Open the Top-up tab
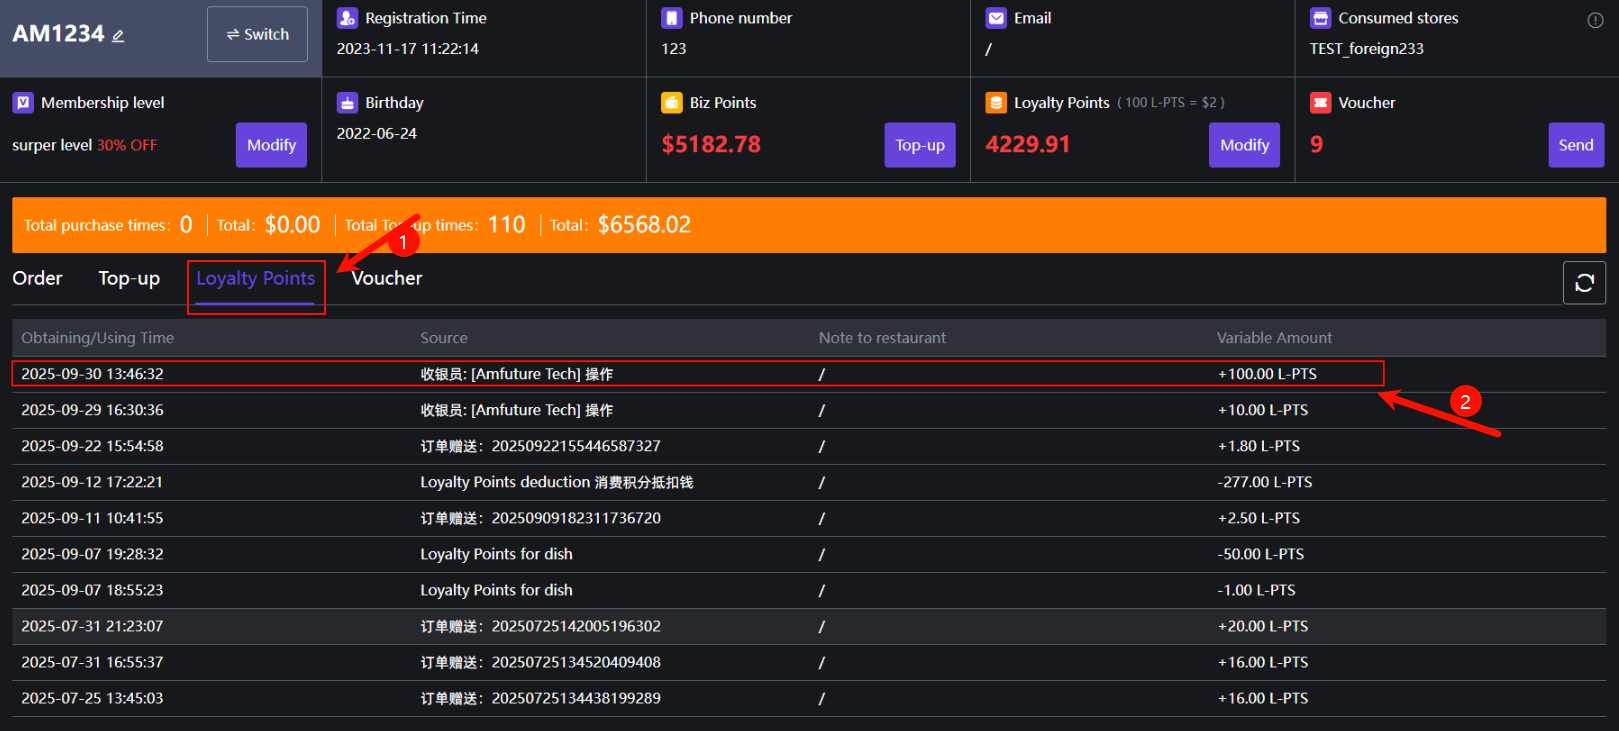 (x=129, y=279)
